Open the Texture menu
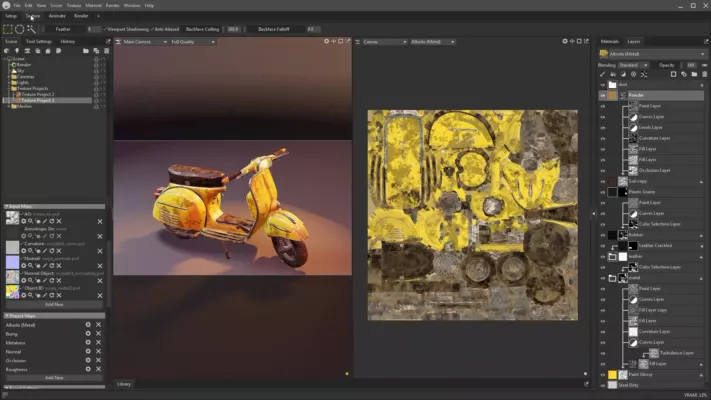This screenshot has width=711, height=400. (74, 5)
